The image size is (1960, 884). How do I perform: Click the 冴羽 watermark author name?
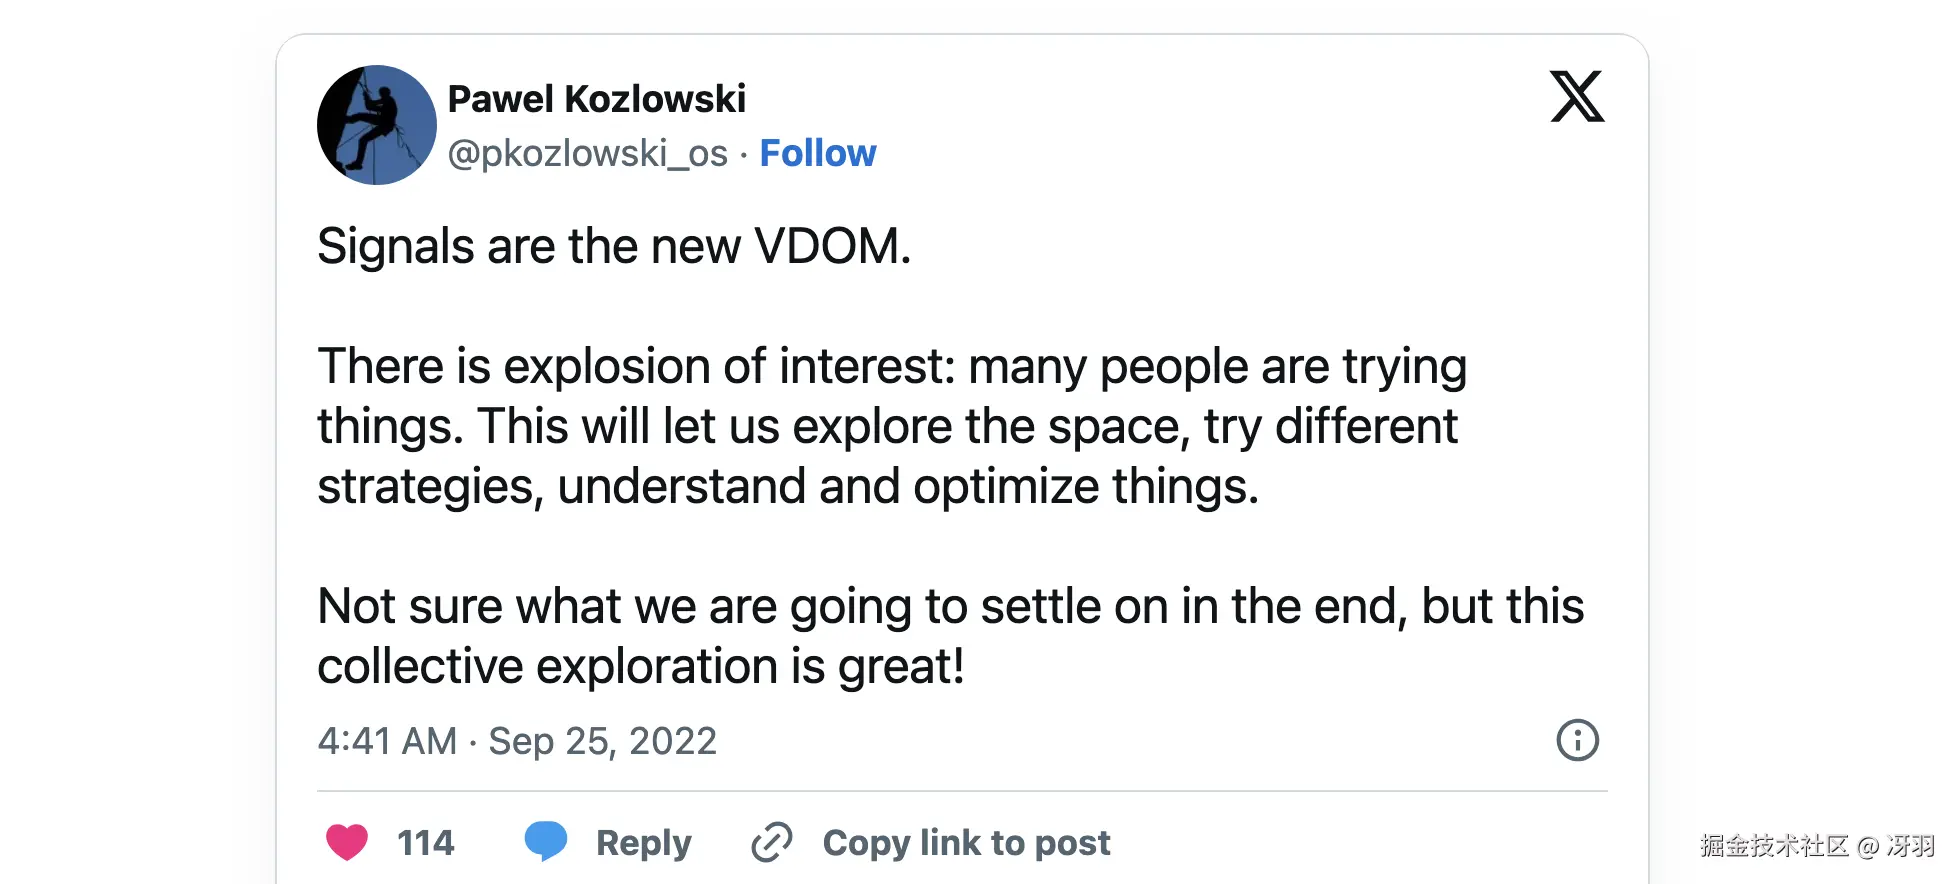(x=1910, y=846)
